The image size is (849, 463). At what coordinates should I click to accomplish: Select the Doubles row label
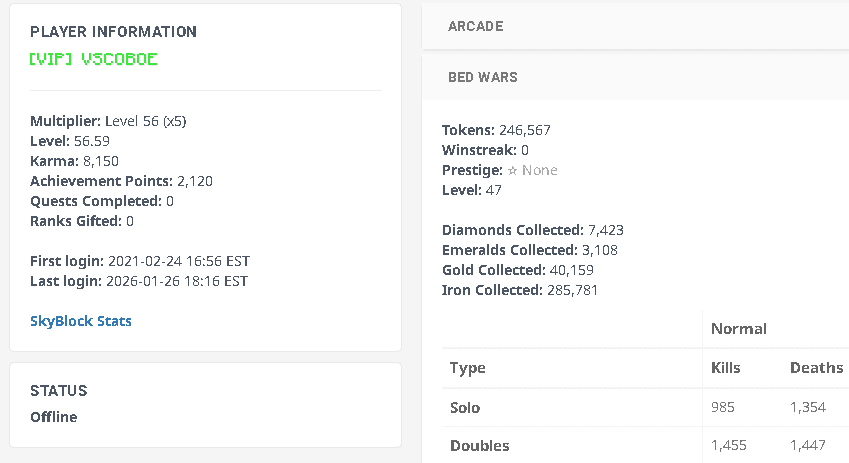[x=479, y=446]
